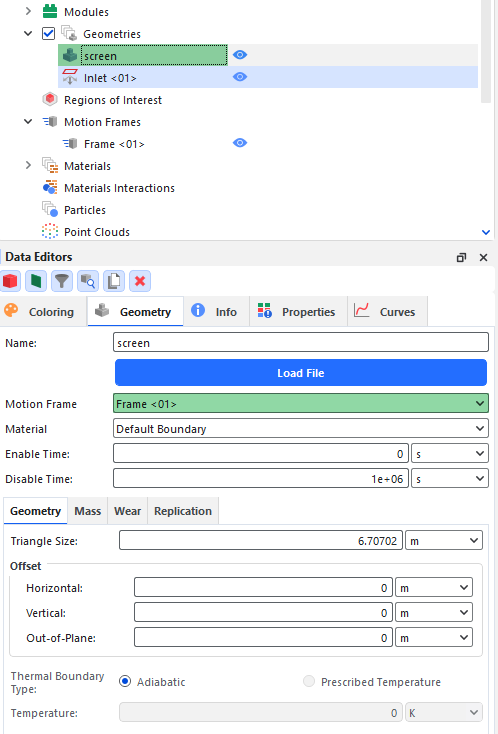Viewport: 498px width, 734px height.
Task: Open the Motion Frame dropdown
Action: coord(301,404)
